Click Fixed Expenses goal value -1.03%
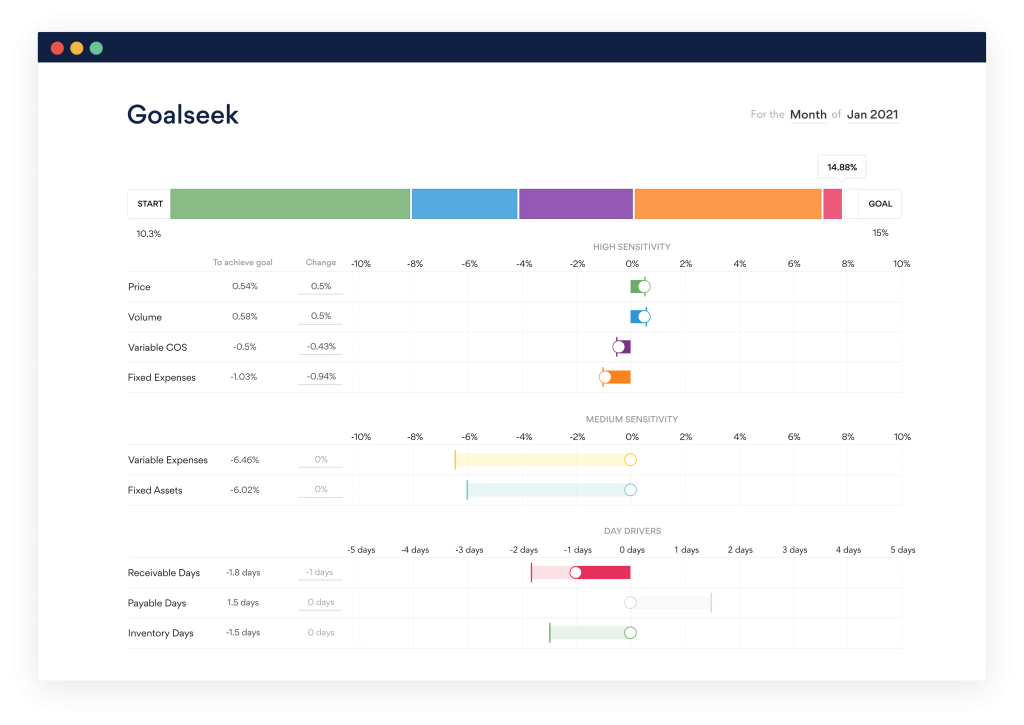The image size is (1024, 725). click(244, 377)
